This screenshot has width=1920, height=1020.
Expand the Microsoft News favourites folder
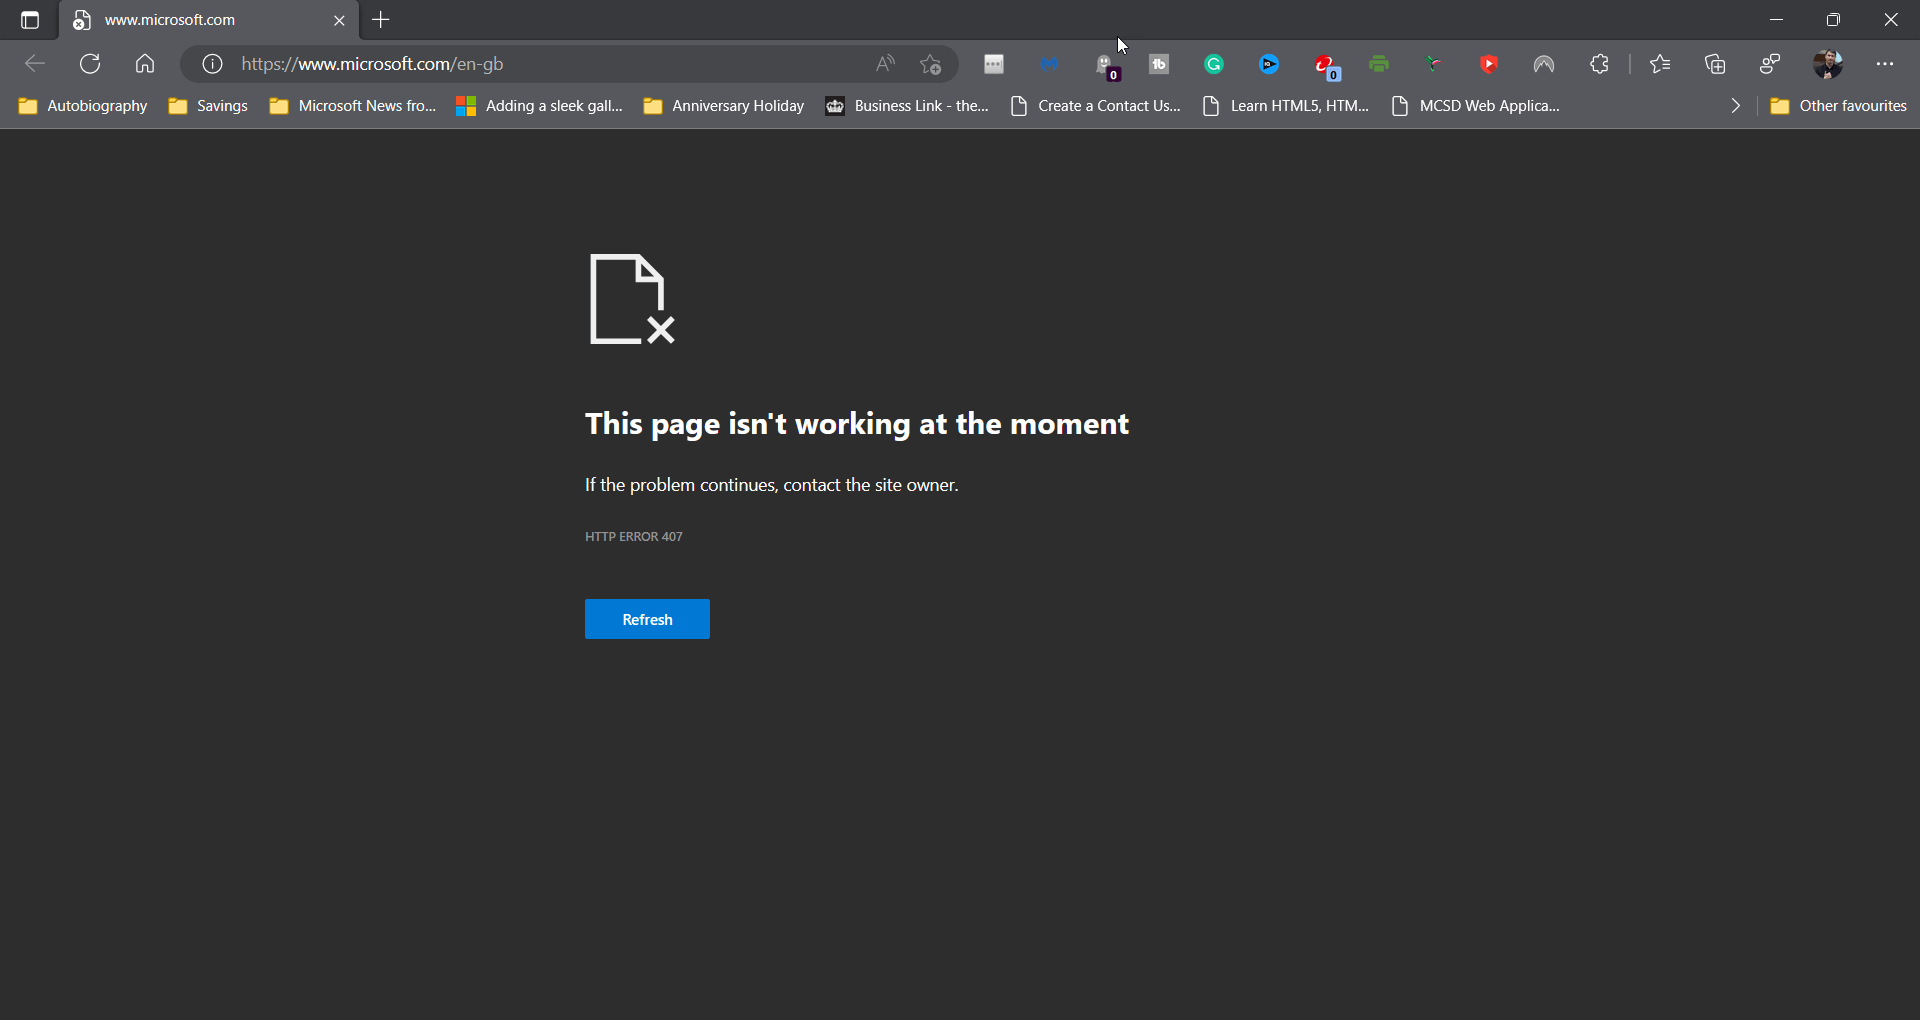tap(353, 106)
